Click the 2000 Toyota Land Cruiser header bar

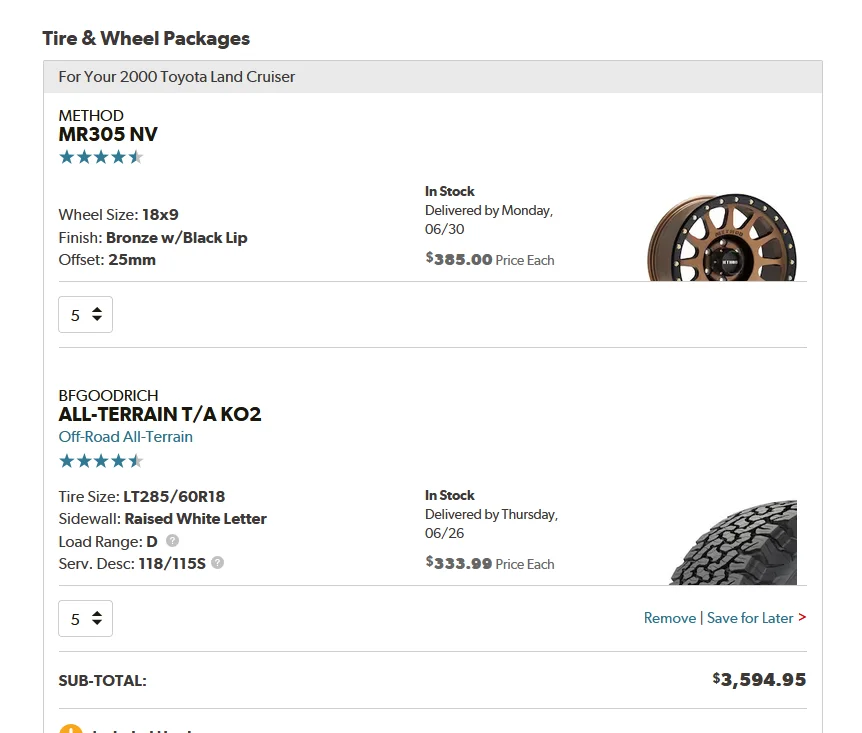click(x=432, y=77)
